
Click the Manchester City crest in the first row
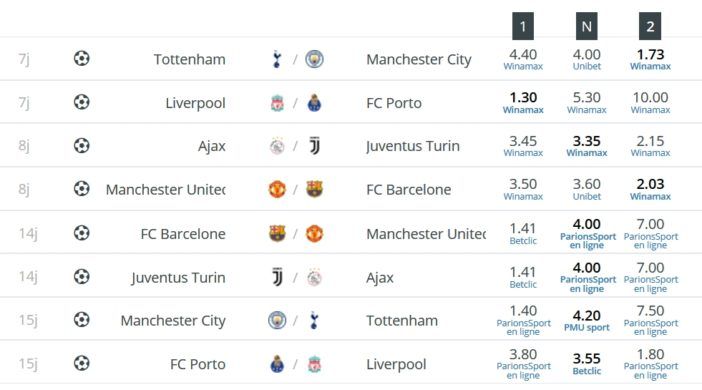tap(314, 59)
